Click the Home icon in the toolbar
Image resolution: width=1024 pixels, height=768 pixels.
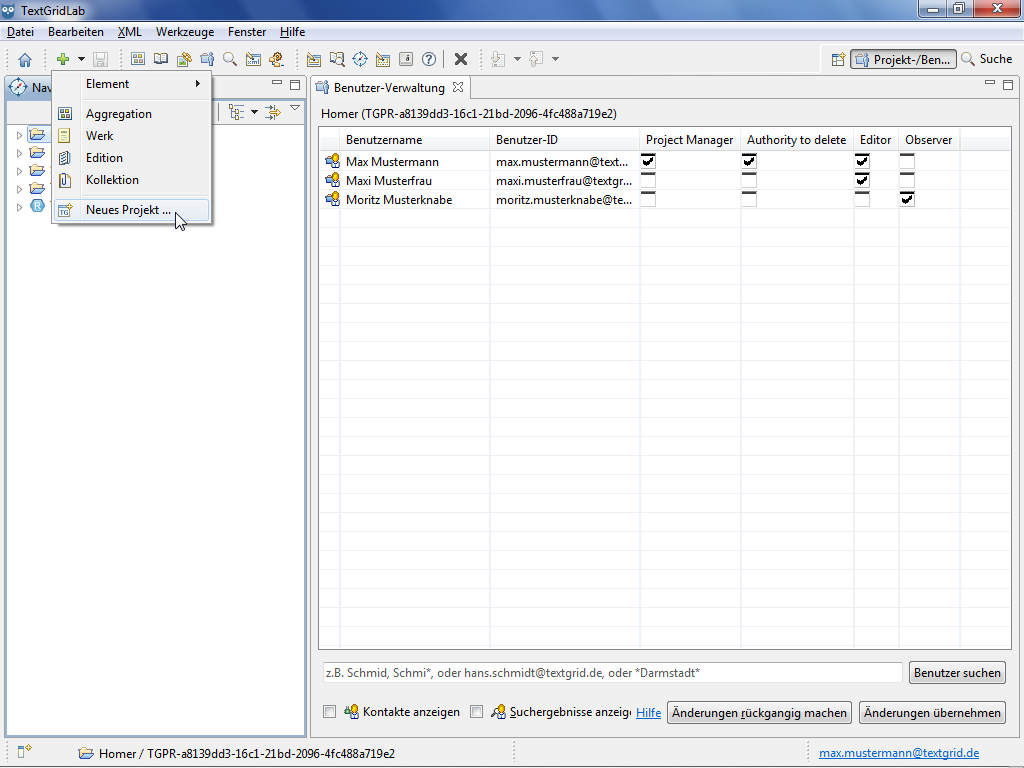pyautogui.click(x=25, y=60)
